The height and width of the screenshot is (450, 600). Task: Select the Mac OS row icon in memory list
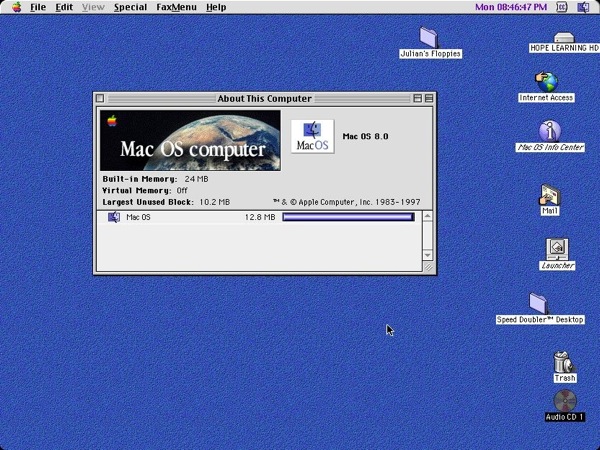[x=114, y=217]
